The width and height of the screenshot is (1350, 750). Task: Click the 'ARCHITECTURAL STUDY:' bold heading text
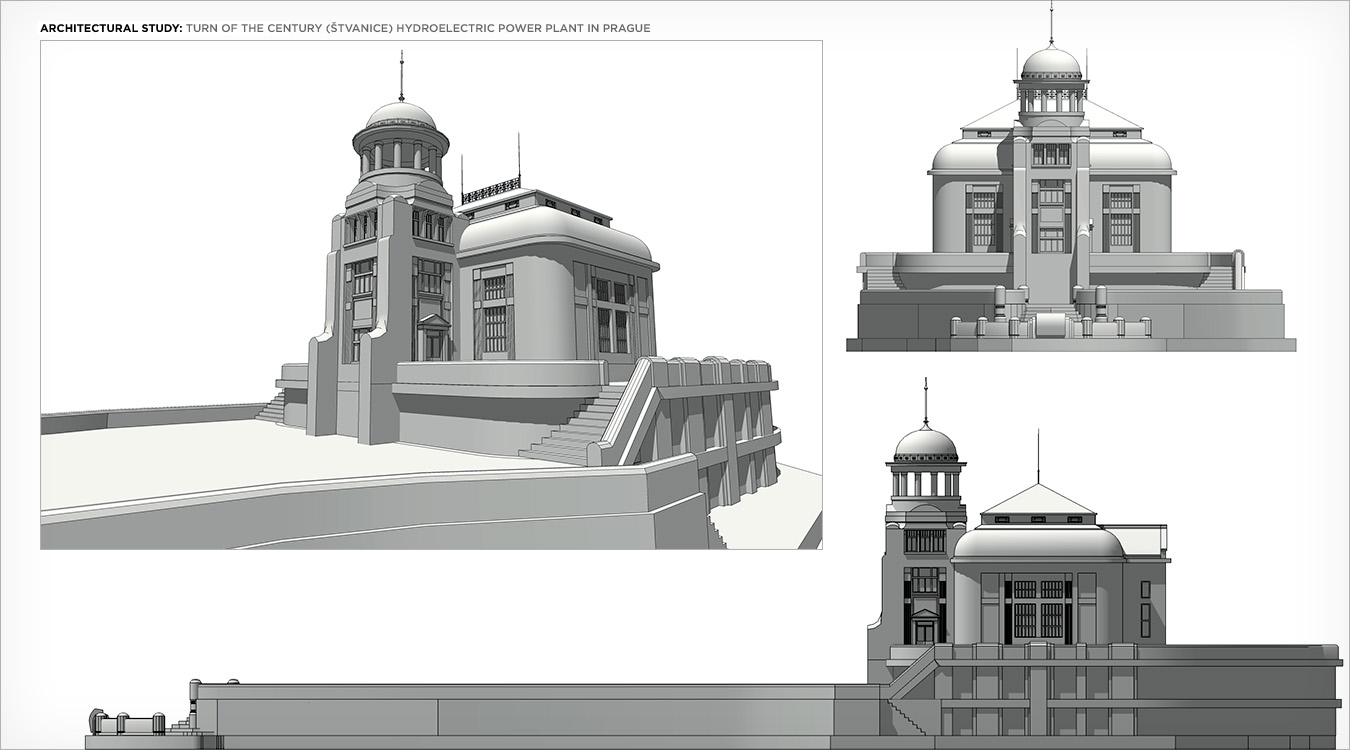point(111,28)
